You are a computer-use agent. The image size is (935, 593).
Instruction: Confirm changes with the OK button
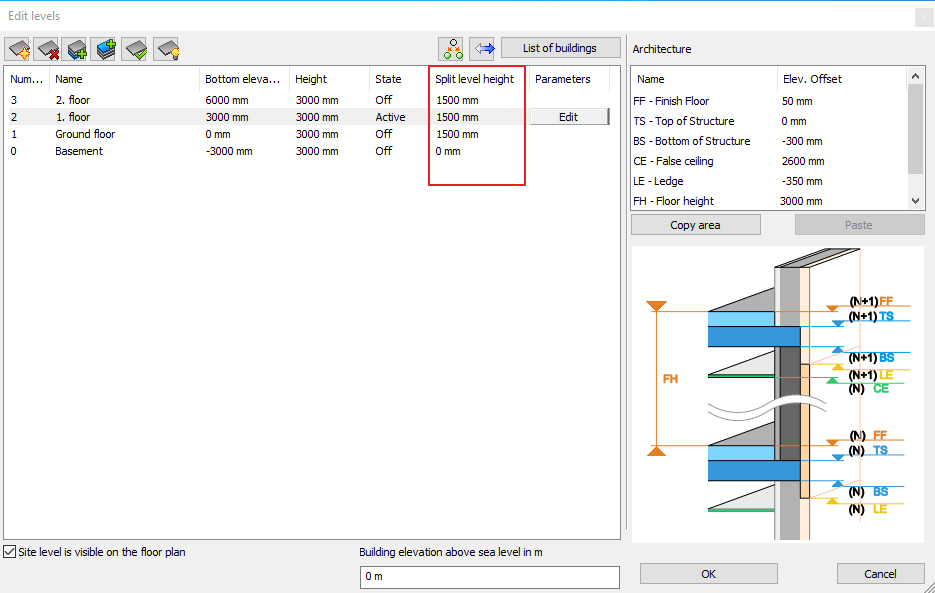[708, 574]
